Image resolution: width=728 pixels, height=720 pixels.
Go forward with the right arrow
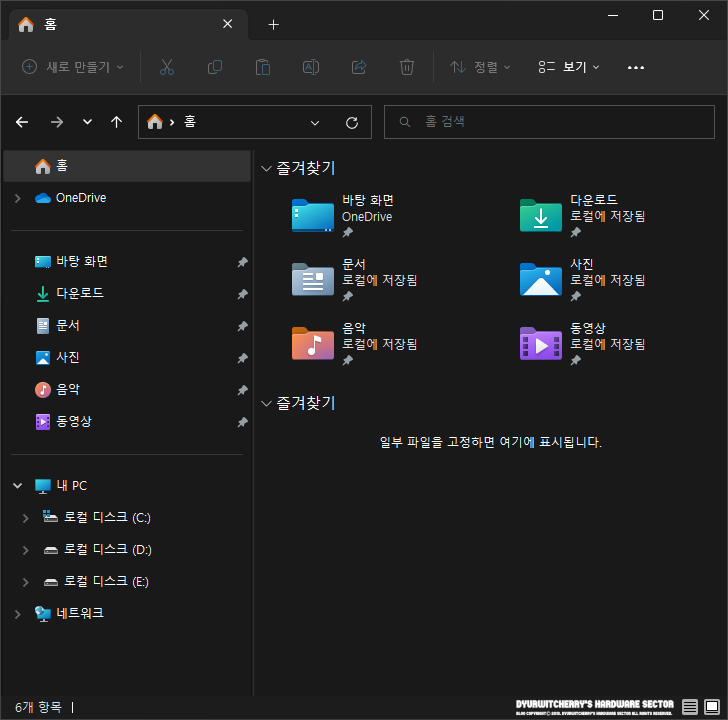tap(57, 122)
